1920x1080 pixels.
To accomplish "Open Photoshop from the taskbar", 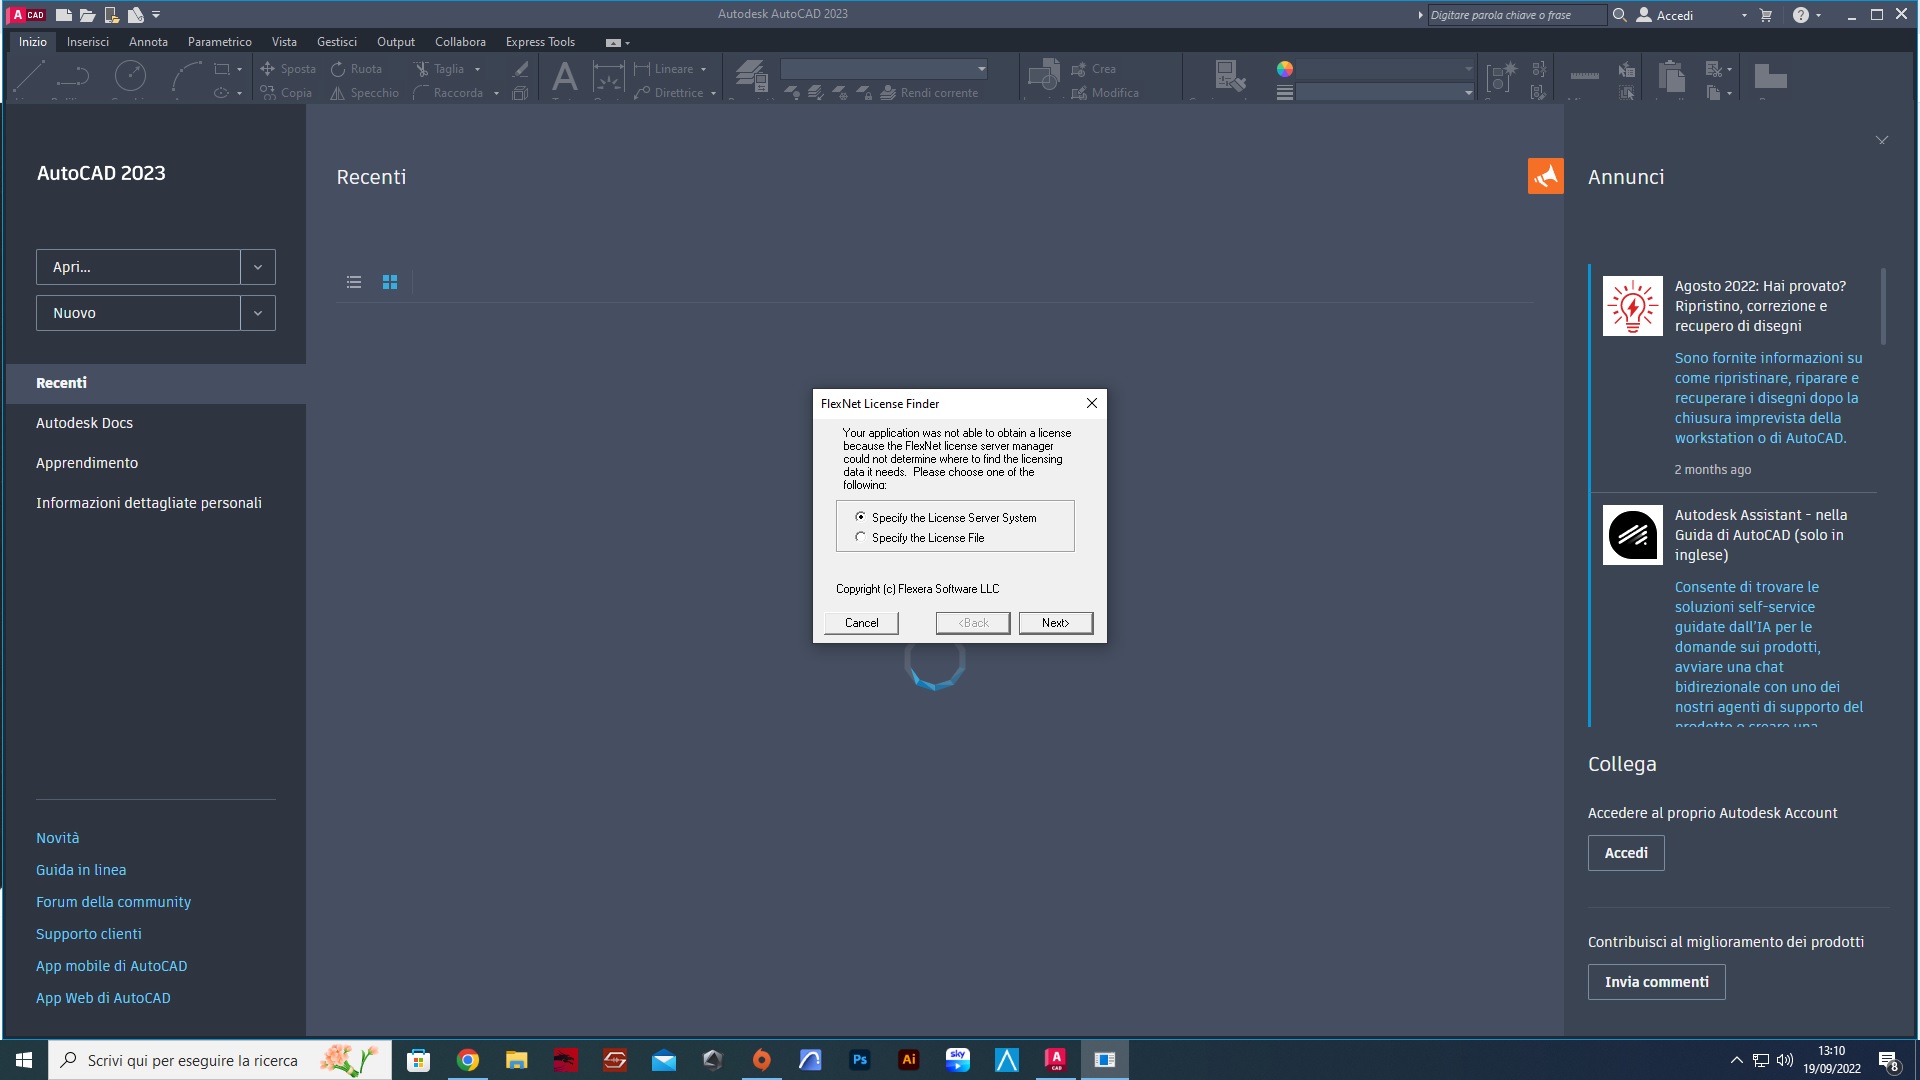I will tap(859, 1060).
